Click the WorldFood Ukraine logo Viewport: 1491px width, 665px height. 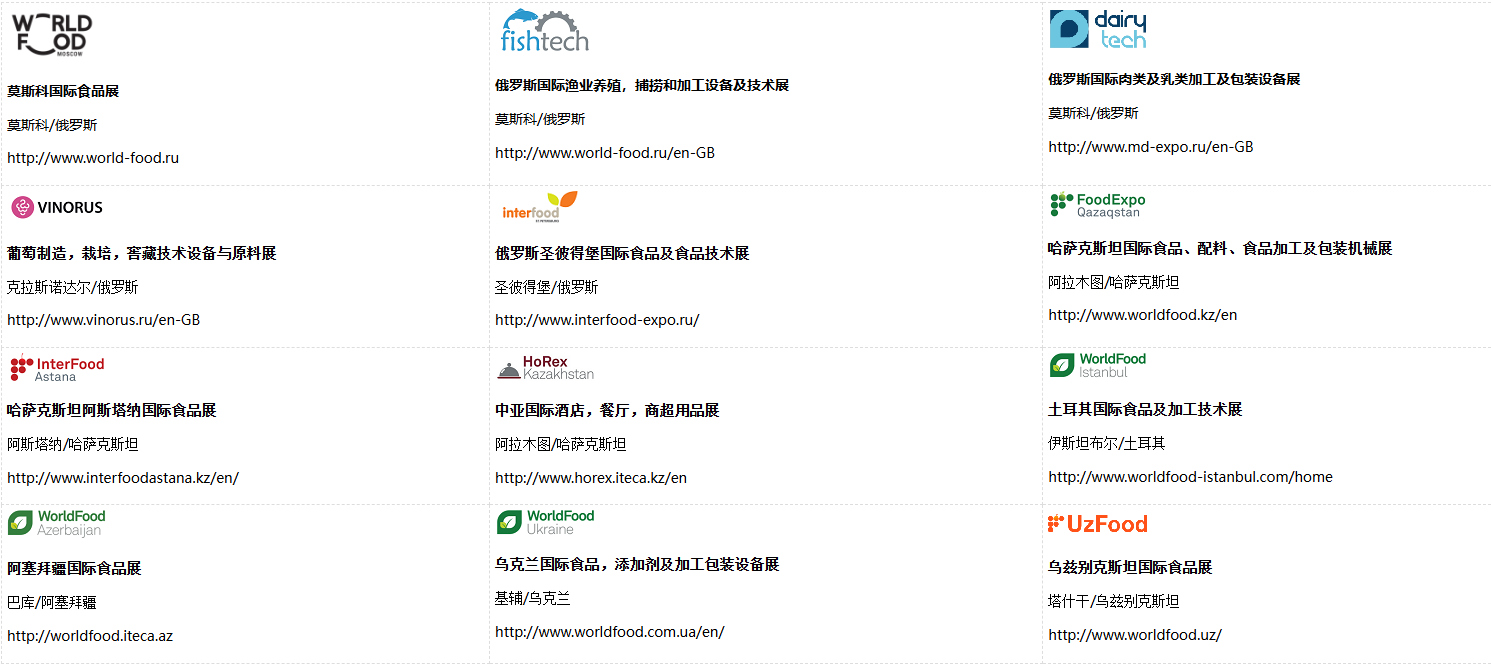tap(546, 522)
